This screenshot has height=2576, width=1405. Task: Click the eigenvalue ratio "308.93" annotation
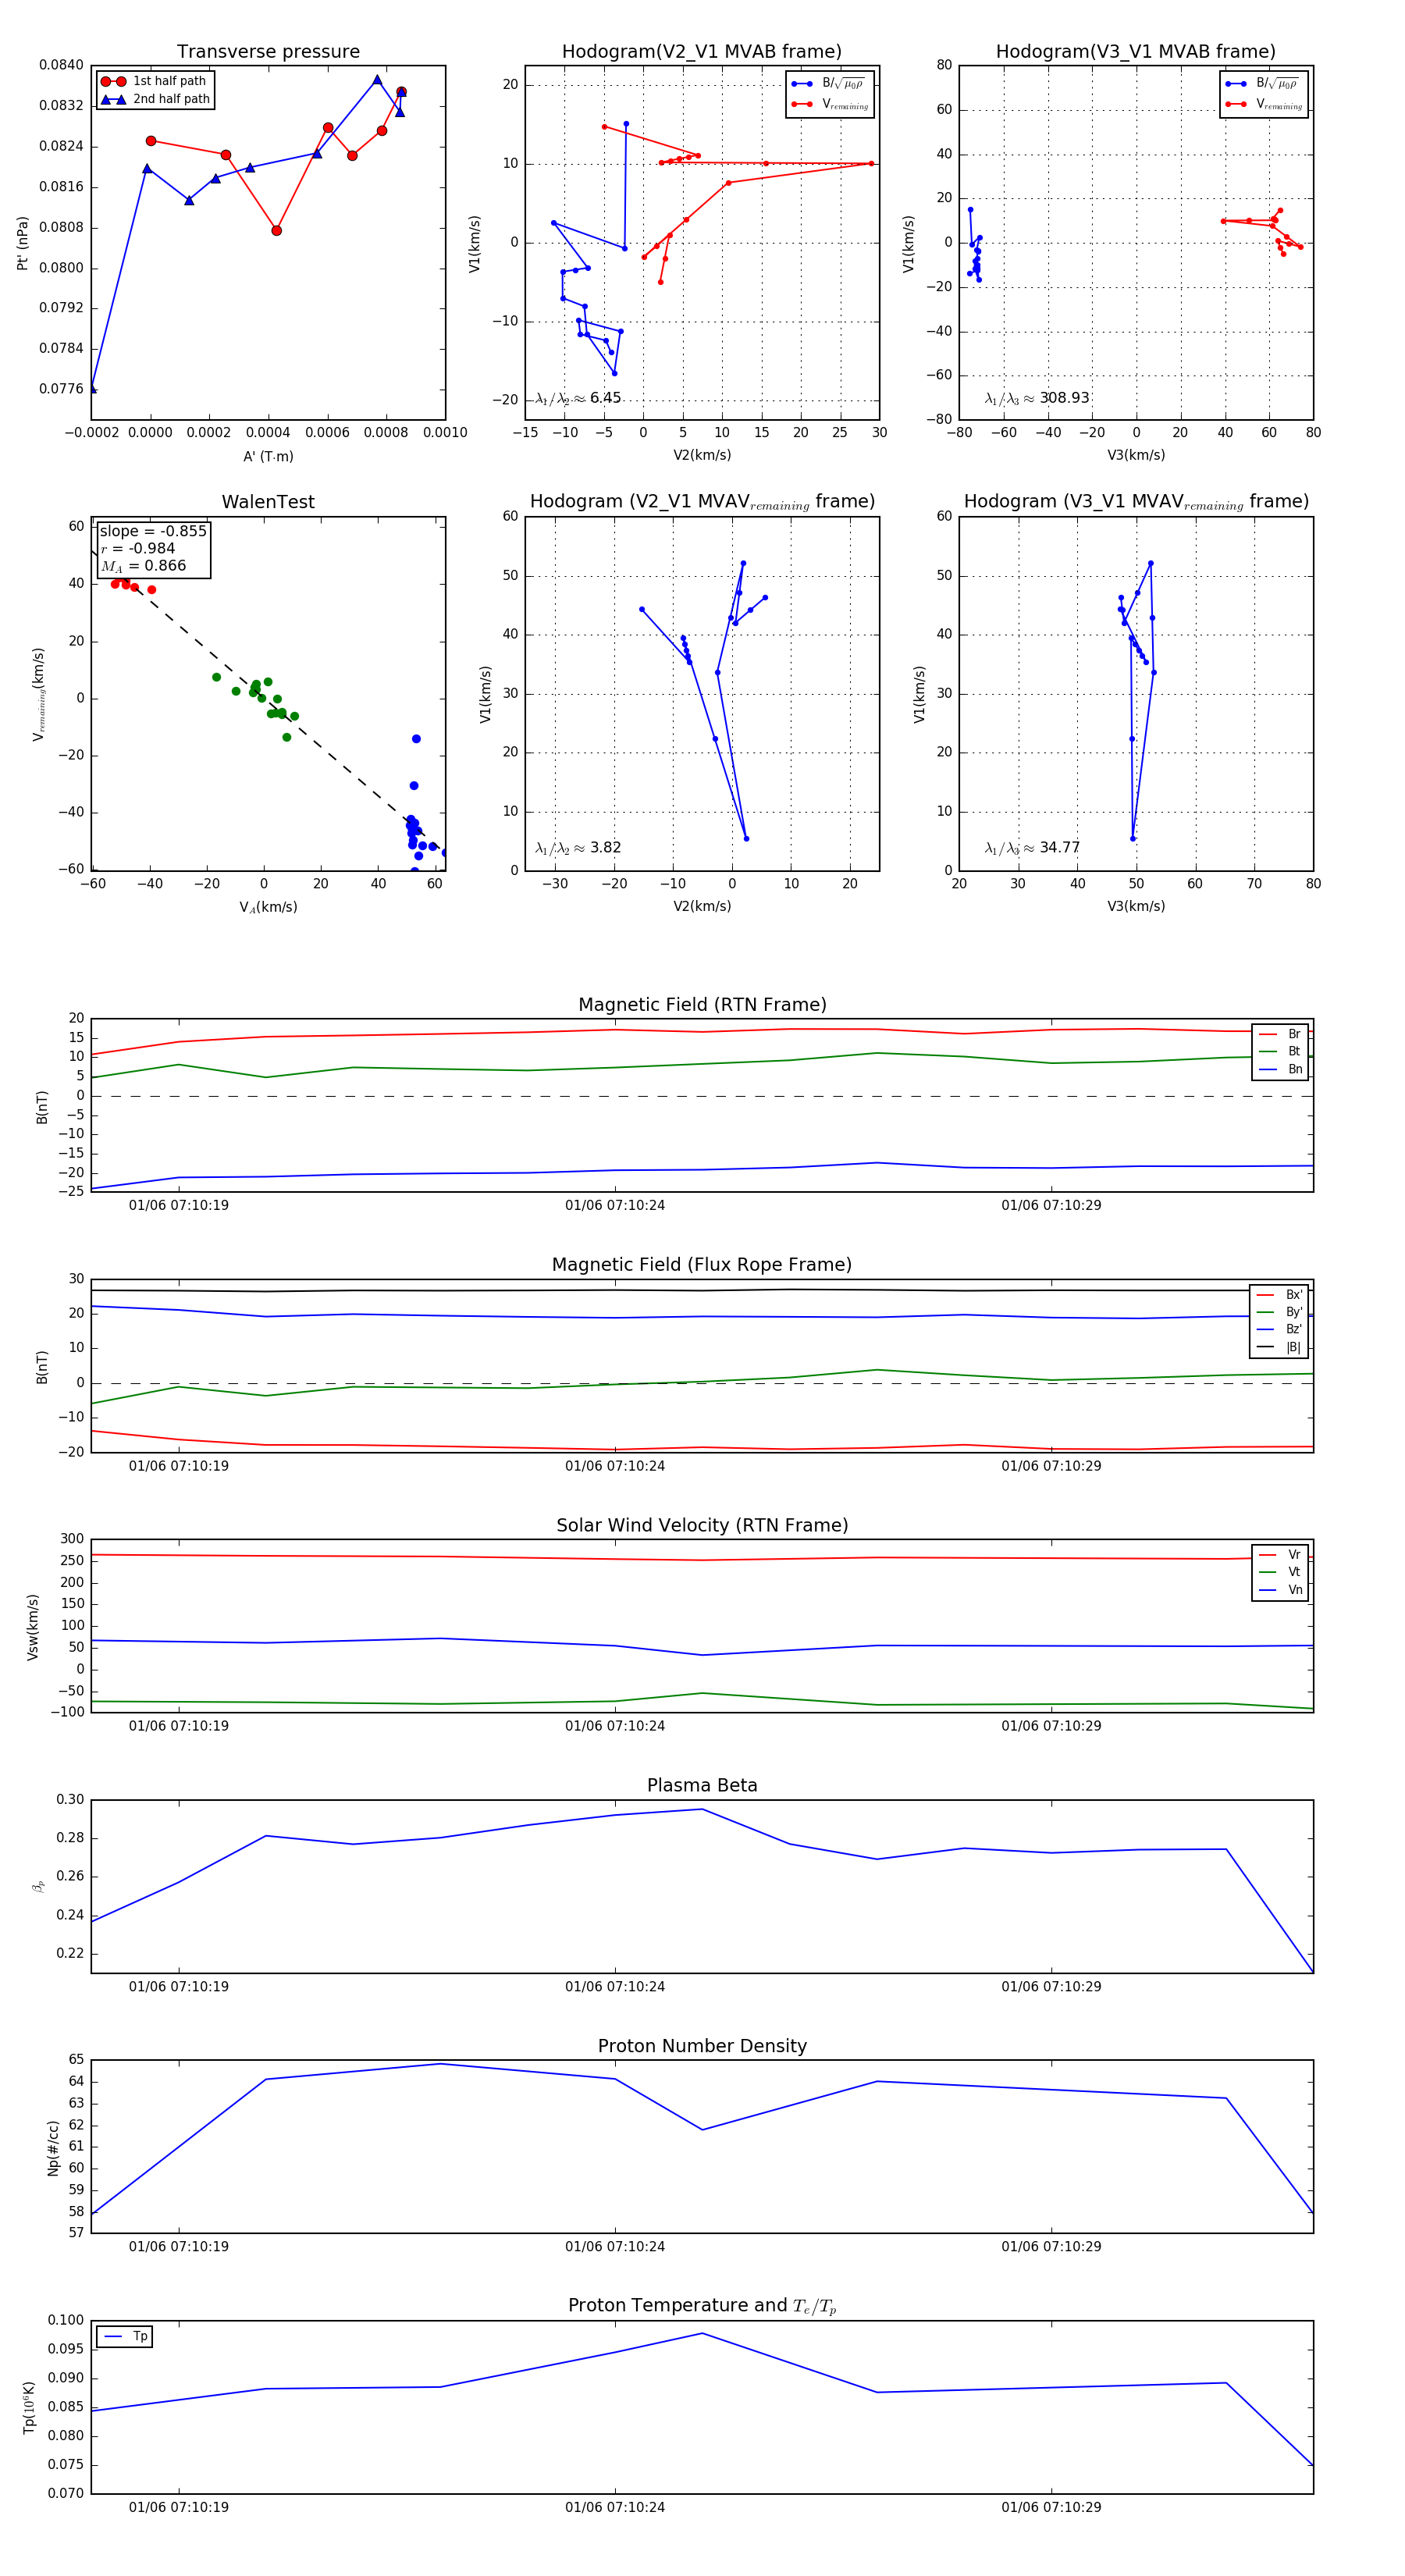pyautogui.click(x=1064, y=398)
